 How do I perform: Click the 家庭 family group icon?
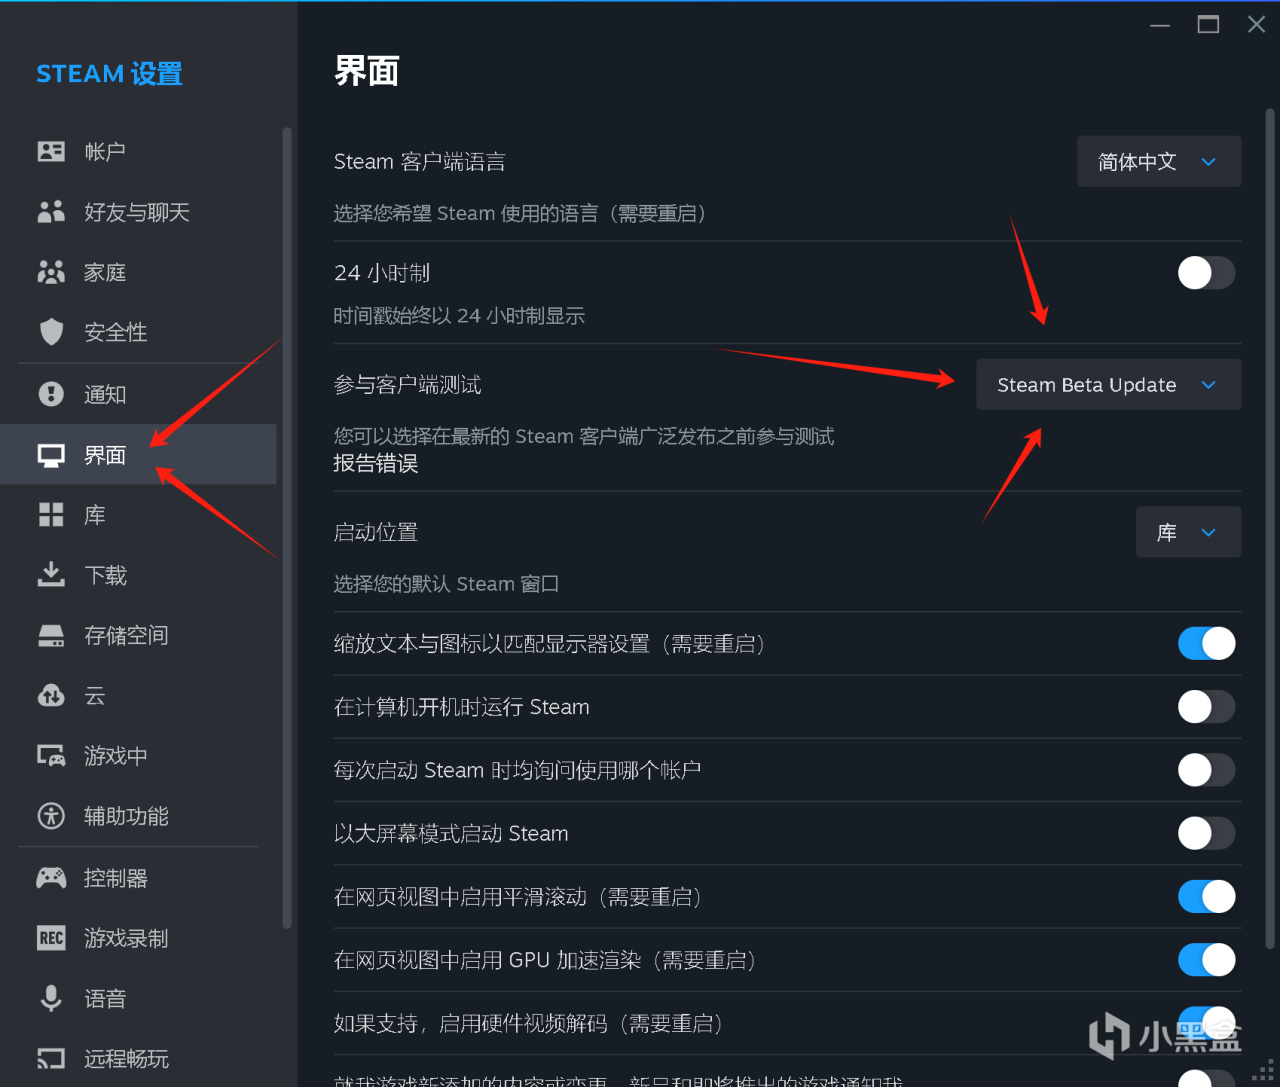pos(51,272)
